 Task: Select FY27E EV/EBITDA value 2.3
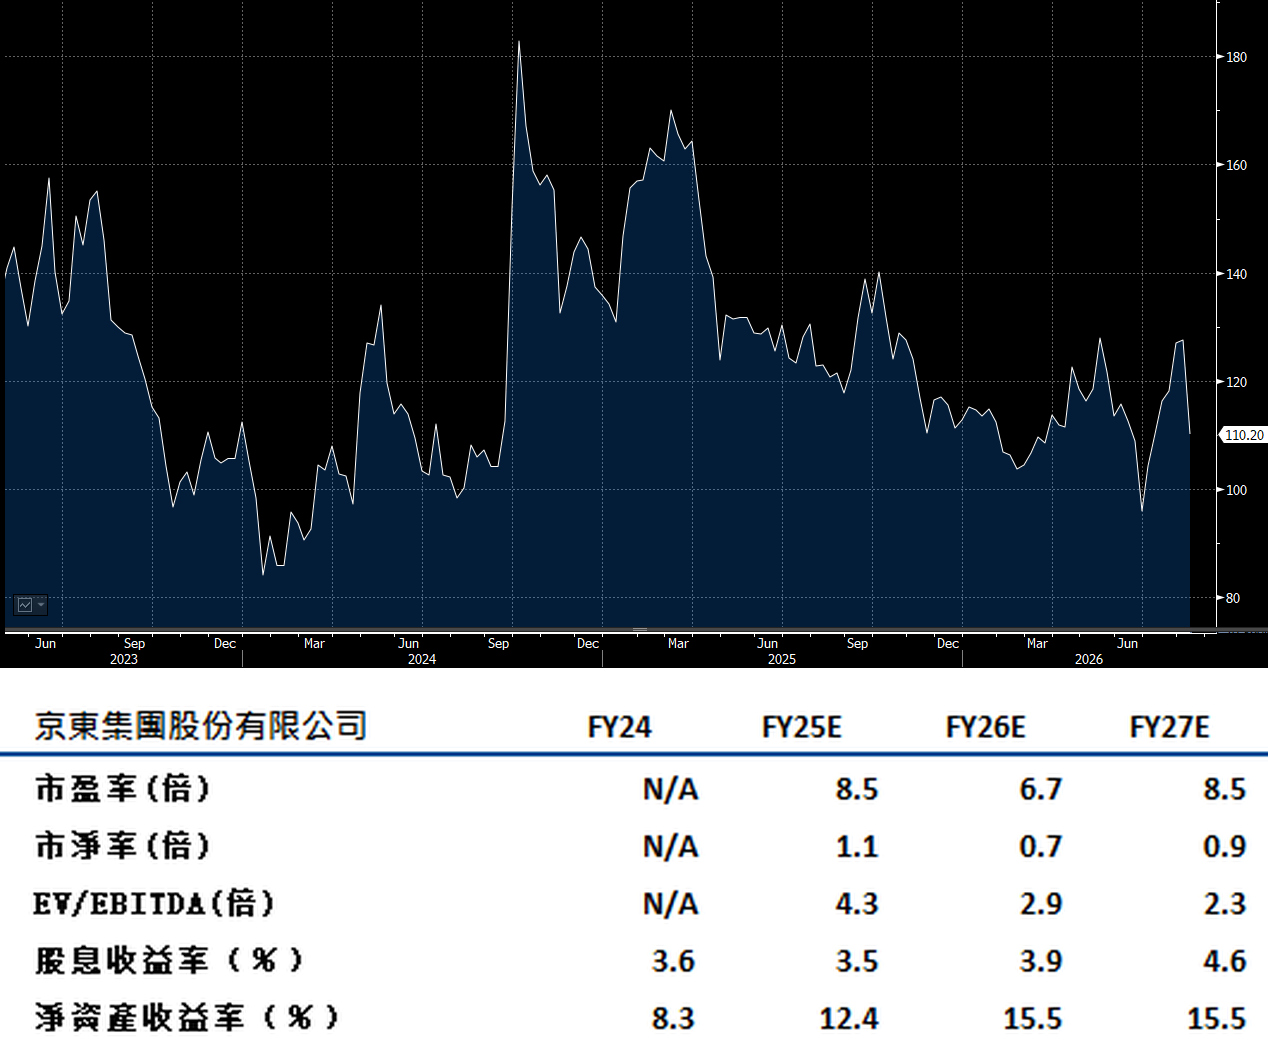click(x=1225, y=904)
